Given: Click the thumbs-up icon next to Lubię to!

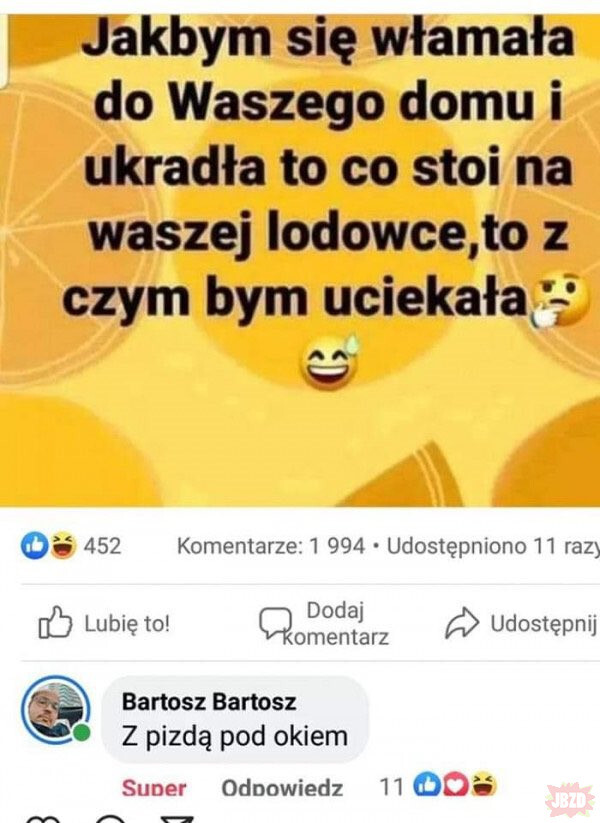Looking at the screenshot, I should (55, 622).
